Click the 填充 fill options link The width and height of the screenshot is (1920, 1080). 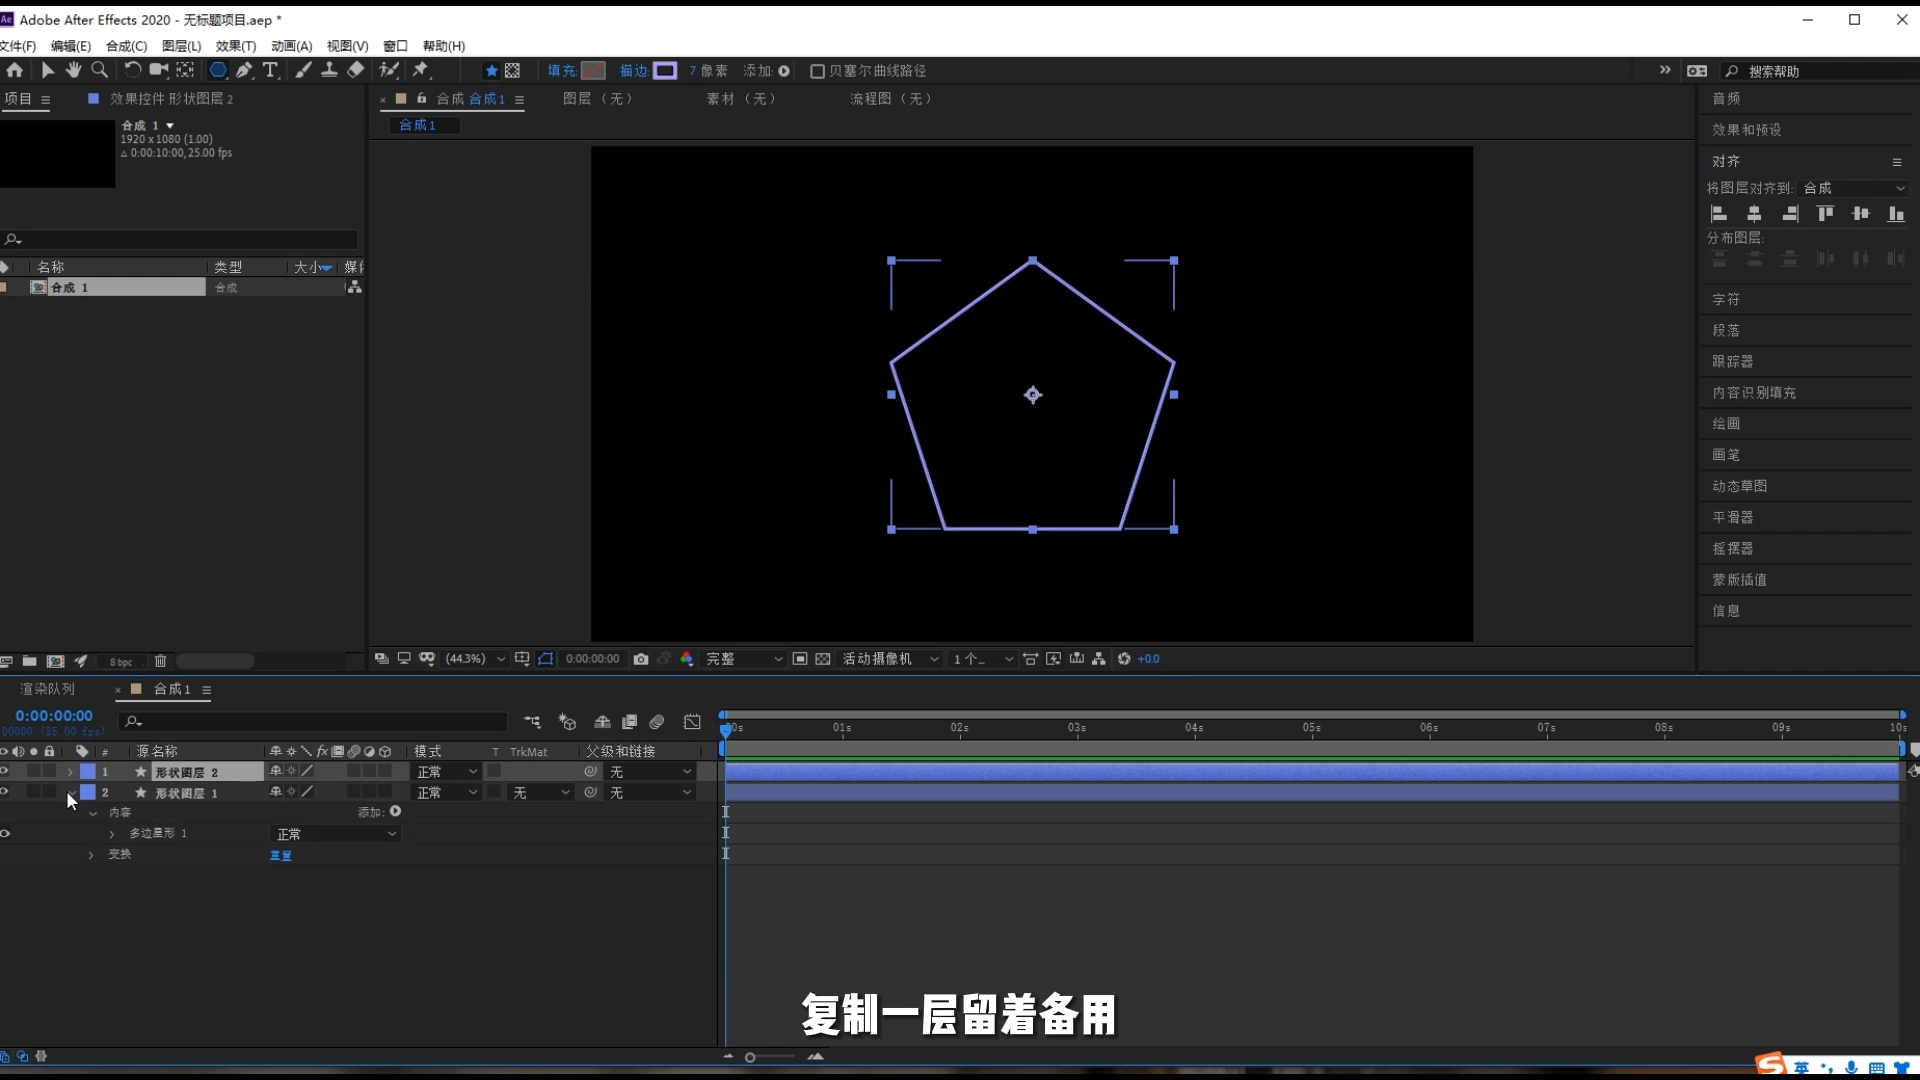pyautogui.click(x=562, y=71)
